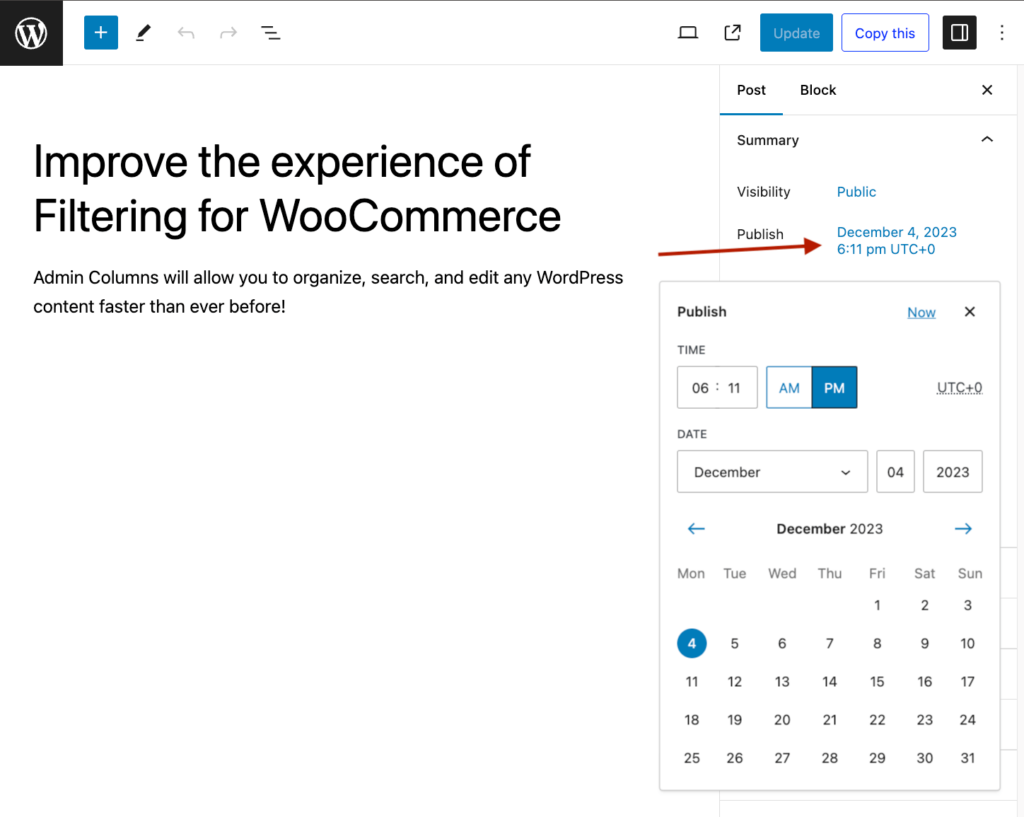Open the editor Options three-dot menu
The width and height of the screenshot is (1024, 817).
click(1002, 32)
